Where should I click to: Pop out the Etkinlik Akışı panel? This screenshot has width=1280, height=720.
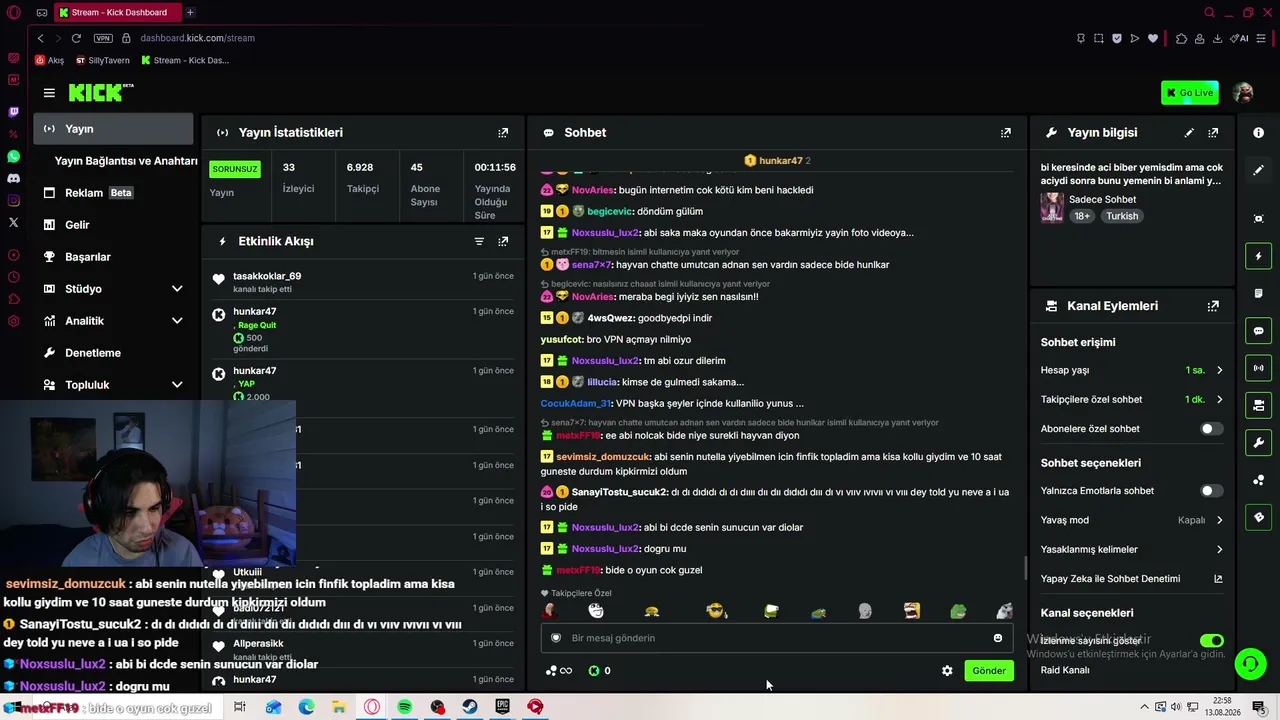point(503,241)
